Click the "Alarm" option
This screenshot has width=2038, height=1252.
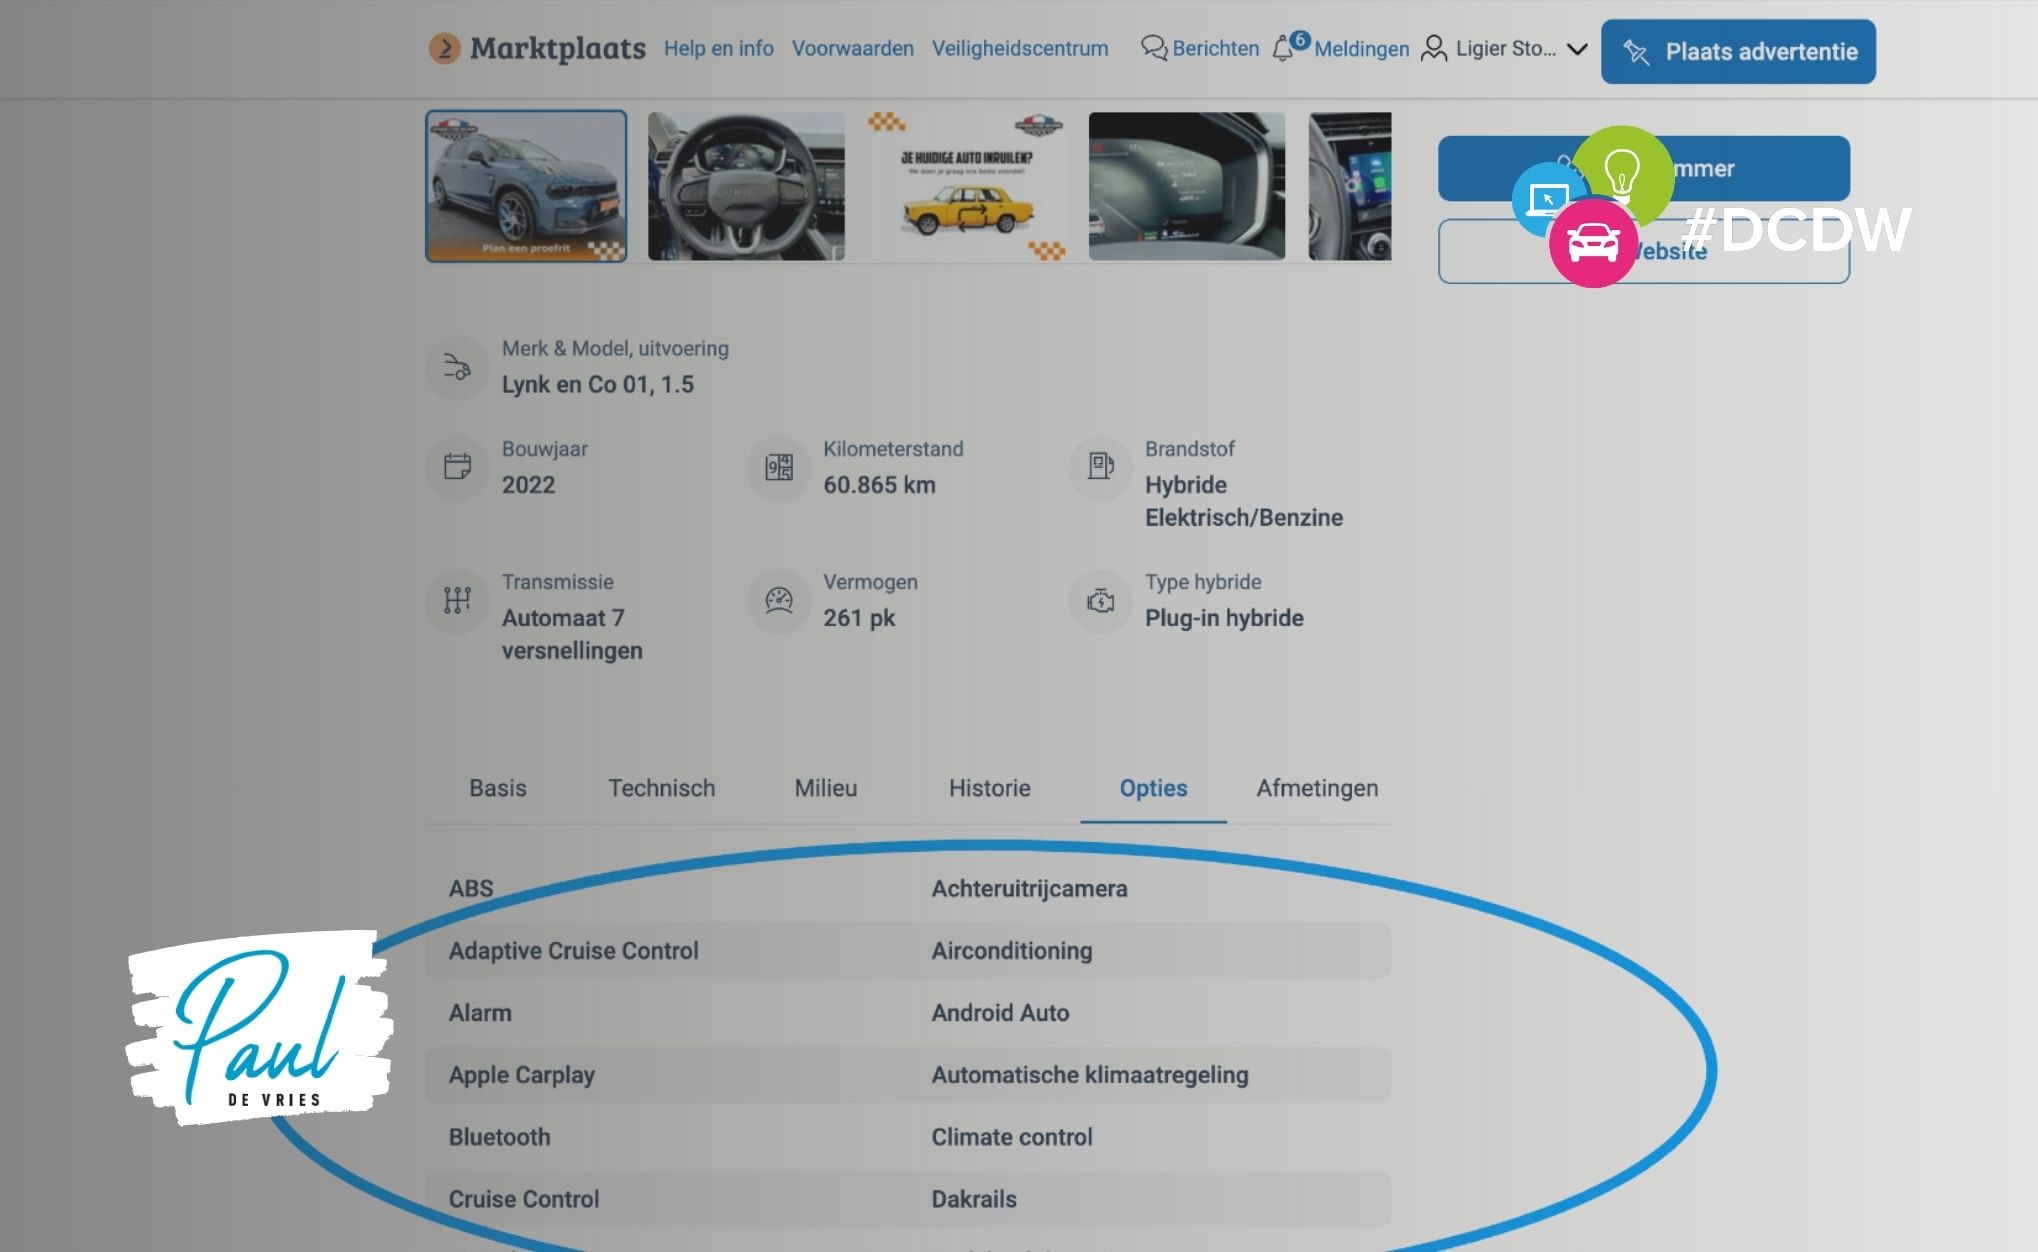click(480, 1013)
